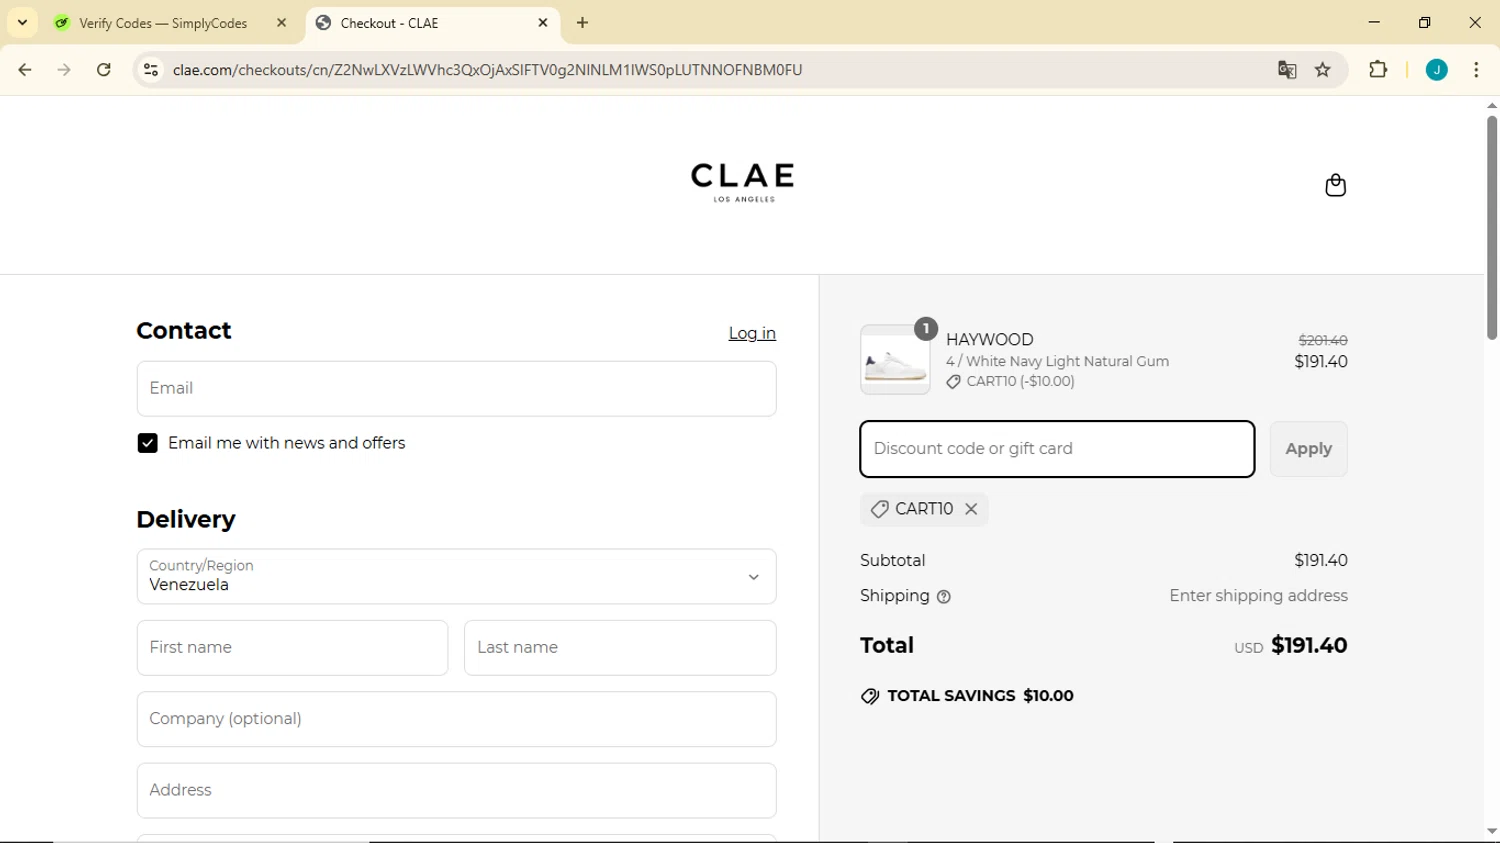
Task: Click the HAYWOOD sneaker thumbnail
Action: tap(895, 360)
